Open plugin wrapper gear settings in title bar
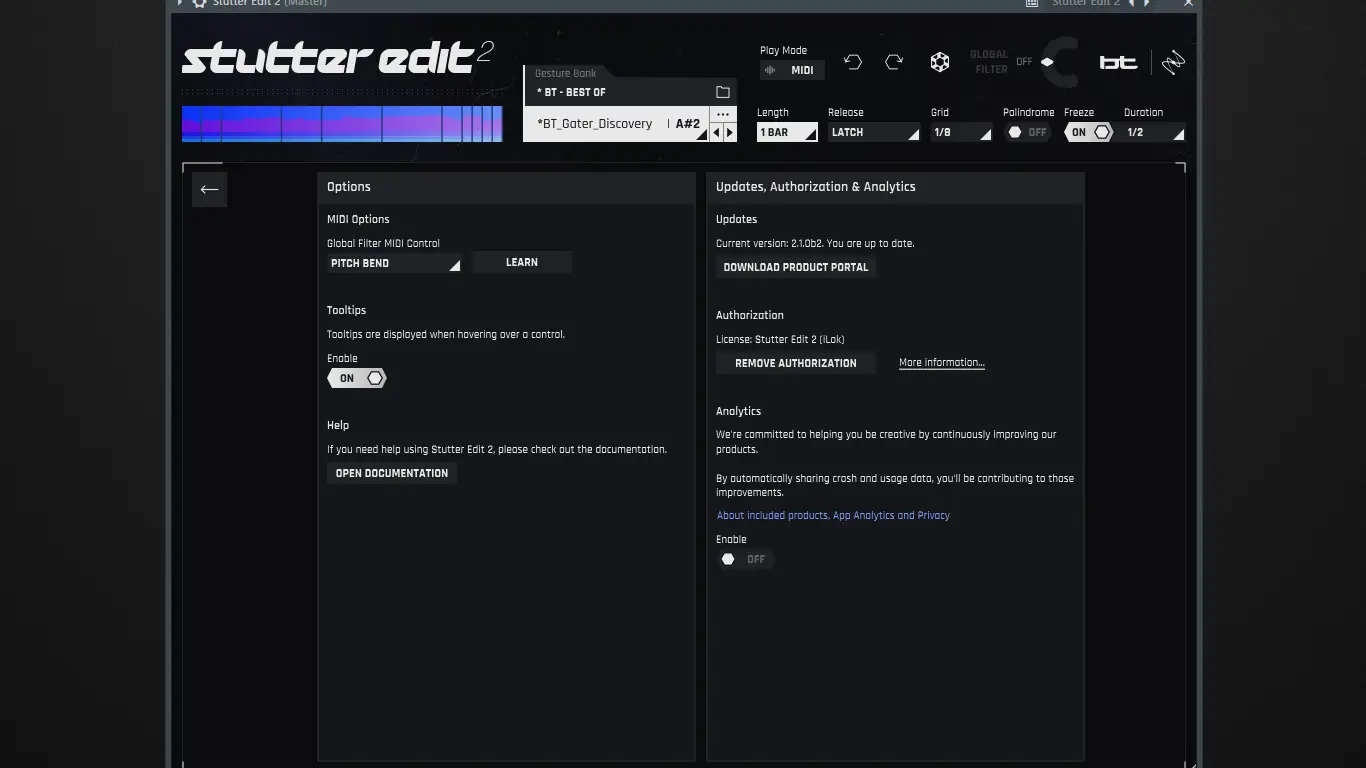The image size is (1366, 768). tap(199, 3)
